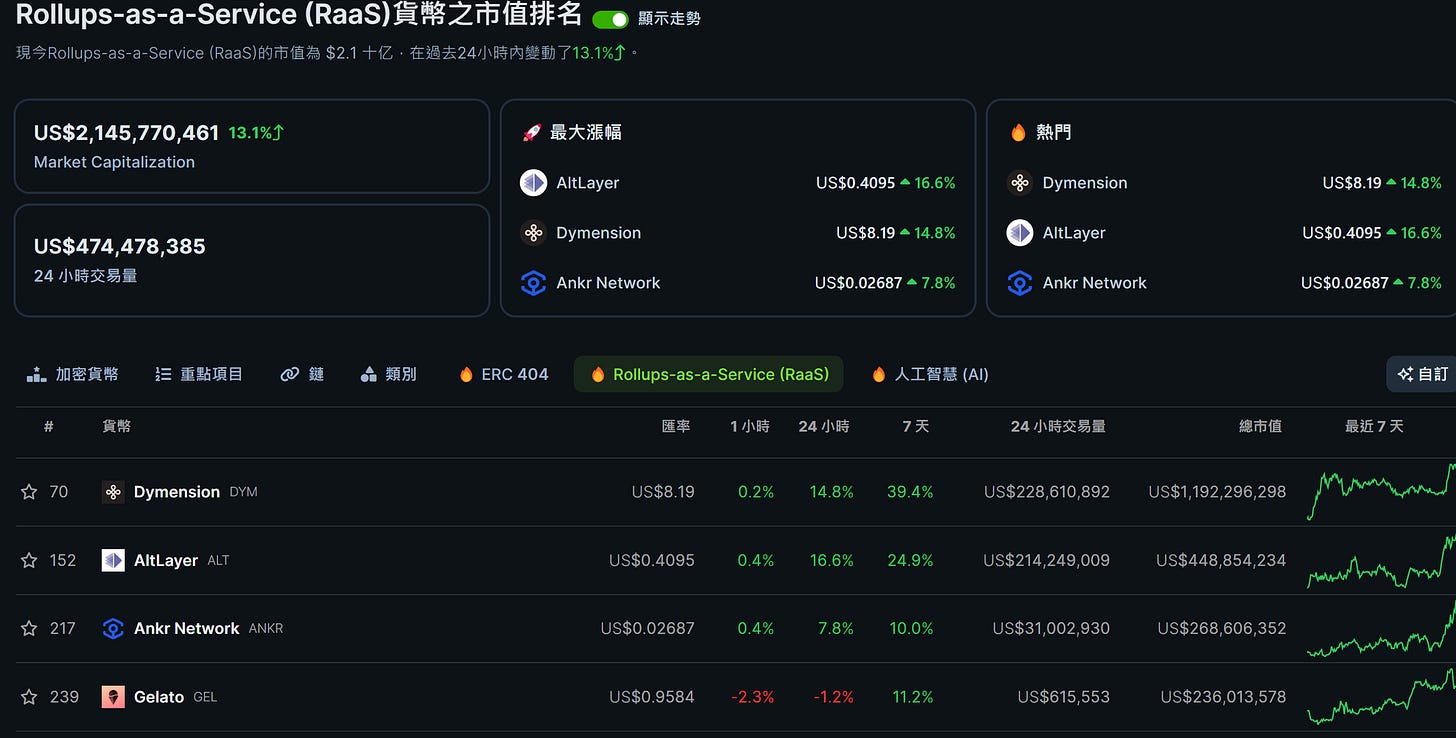Click Gelato price US$0.9584

[x=652, y=696]
